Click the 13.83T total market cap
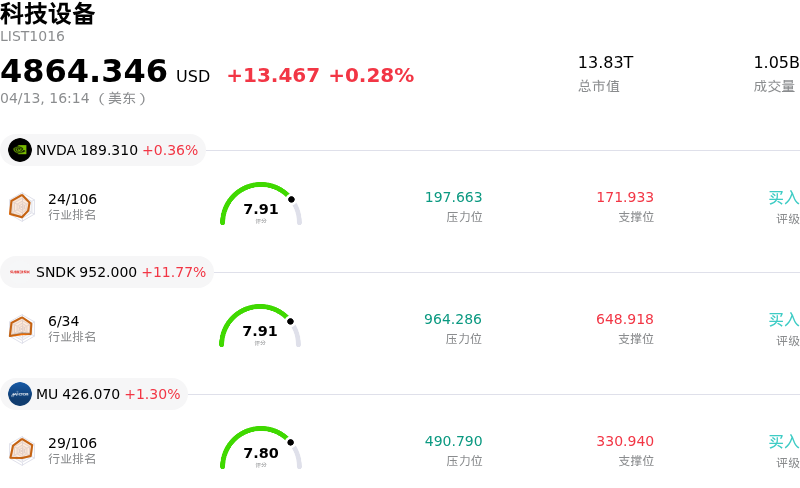This screenshot has height=488, width=800. tap(605, 63)
